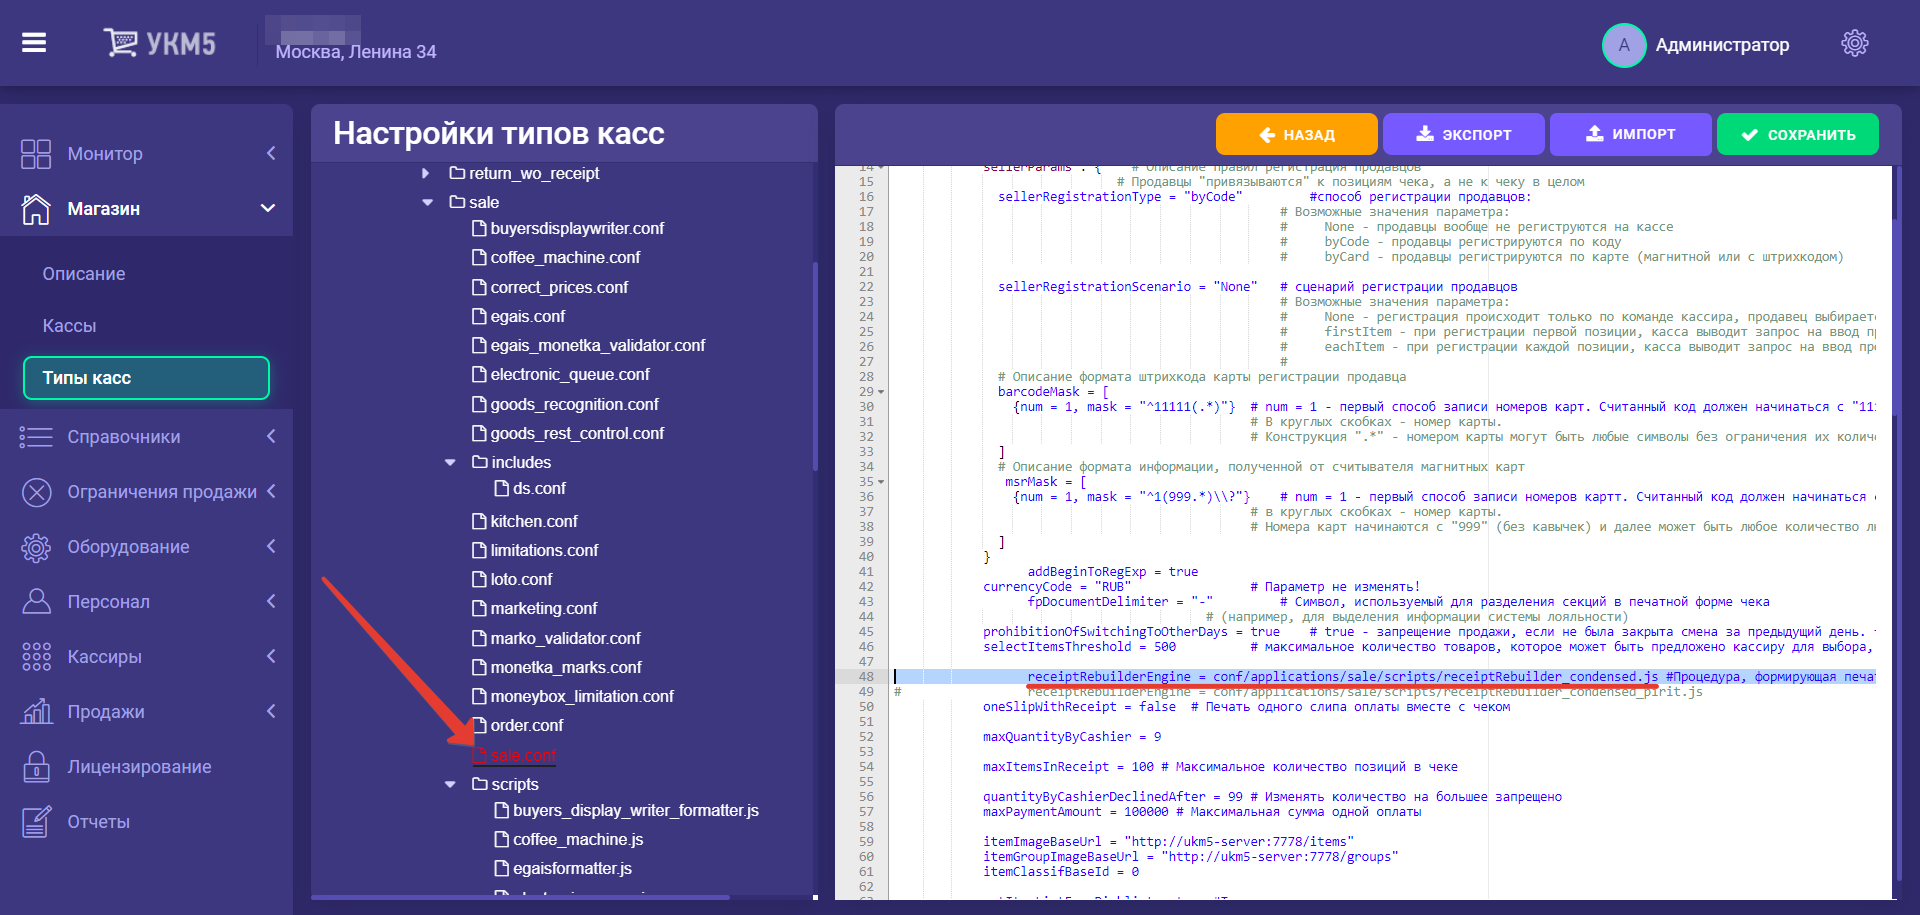Click the file tree horizontal scrollbar
The image size is (1920, 915).
tap(520, 897)
